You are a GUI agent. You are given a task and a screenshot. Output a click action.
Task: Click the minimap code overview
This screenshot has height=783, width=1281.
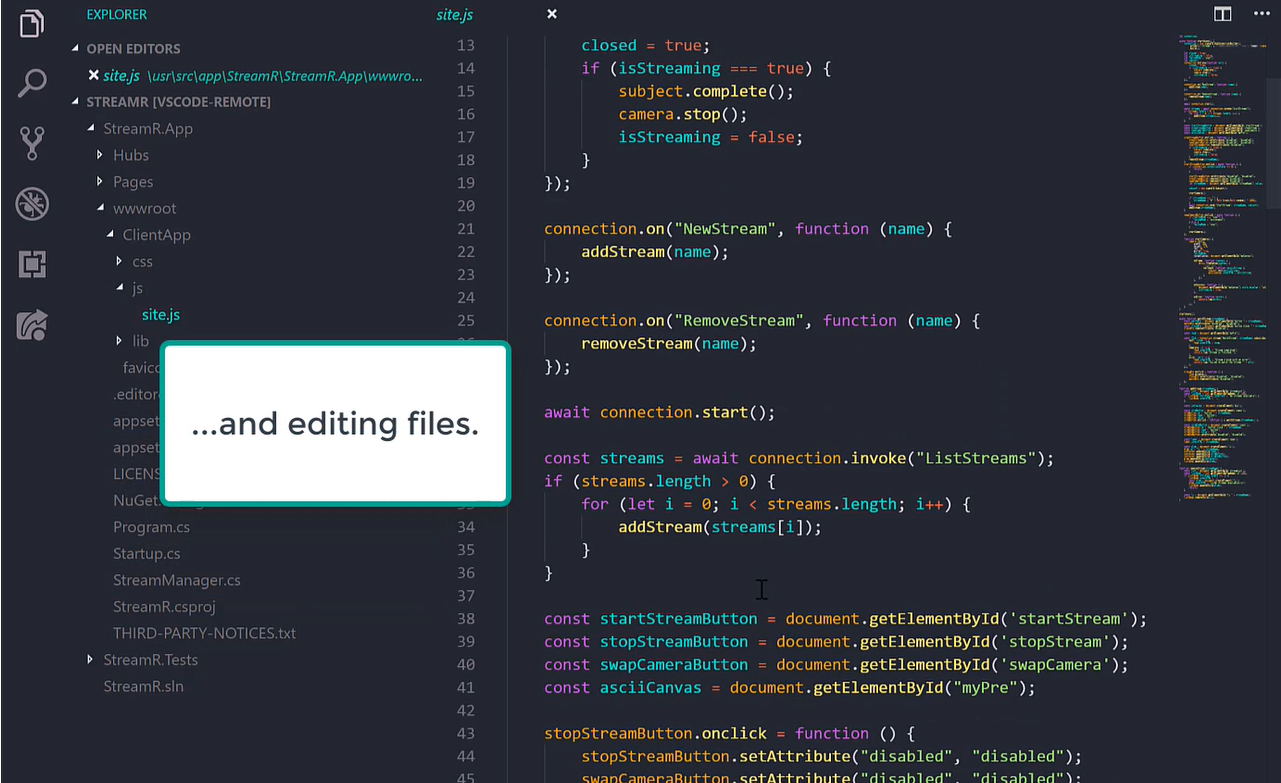click(x=1222, y=270)
